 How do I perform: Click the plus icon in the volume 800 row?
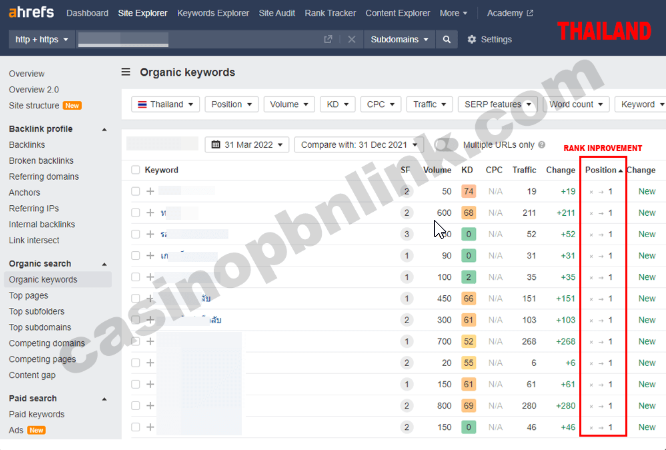pos(150,405)
